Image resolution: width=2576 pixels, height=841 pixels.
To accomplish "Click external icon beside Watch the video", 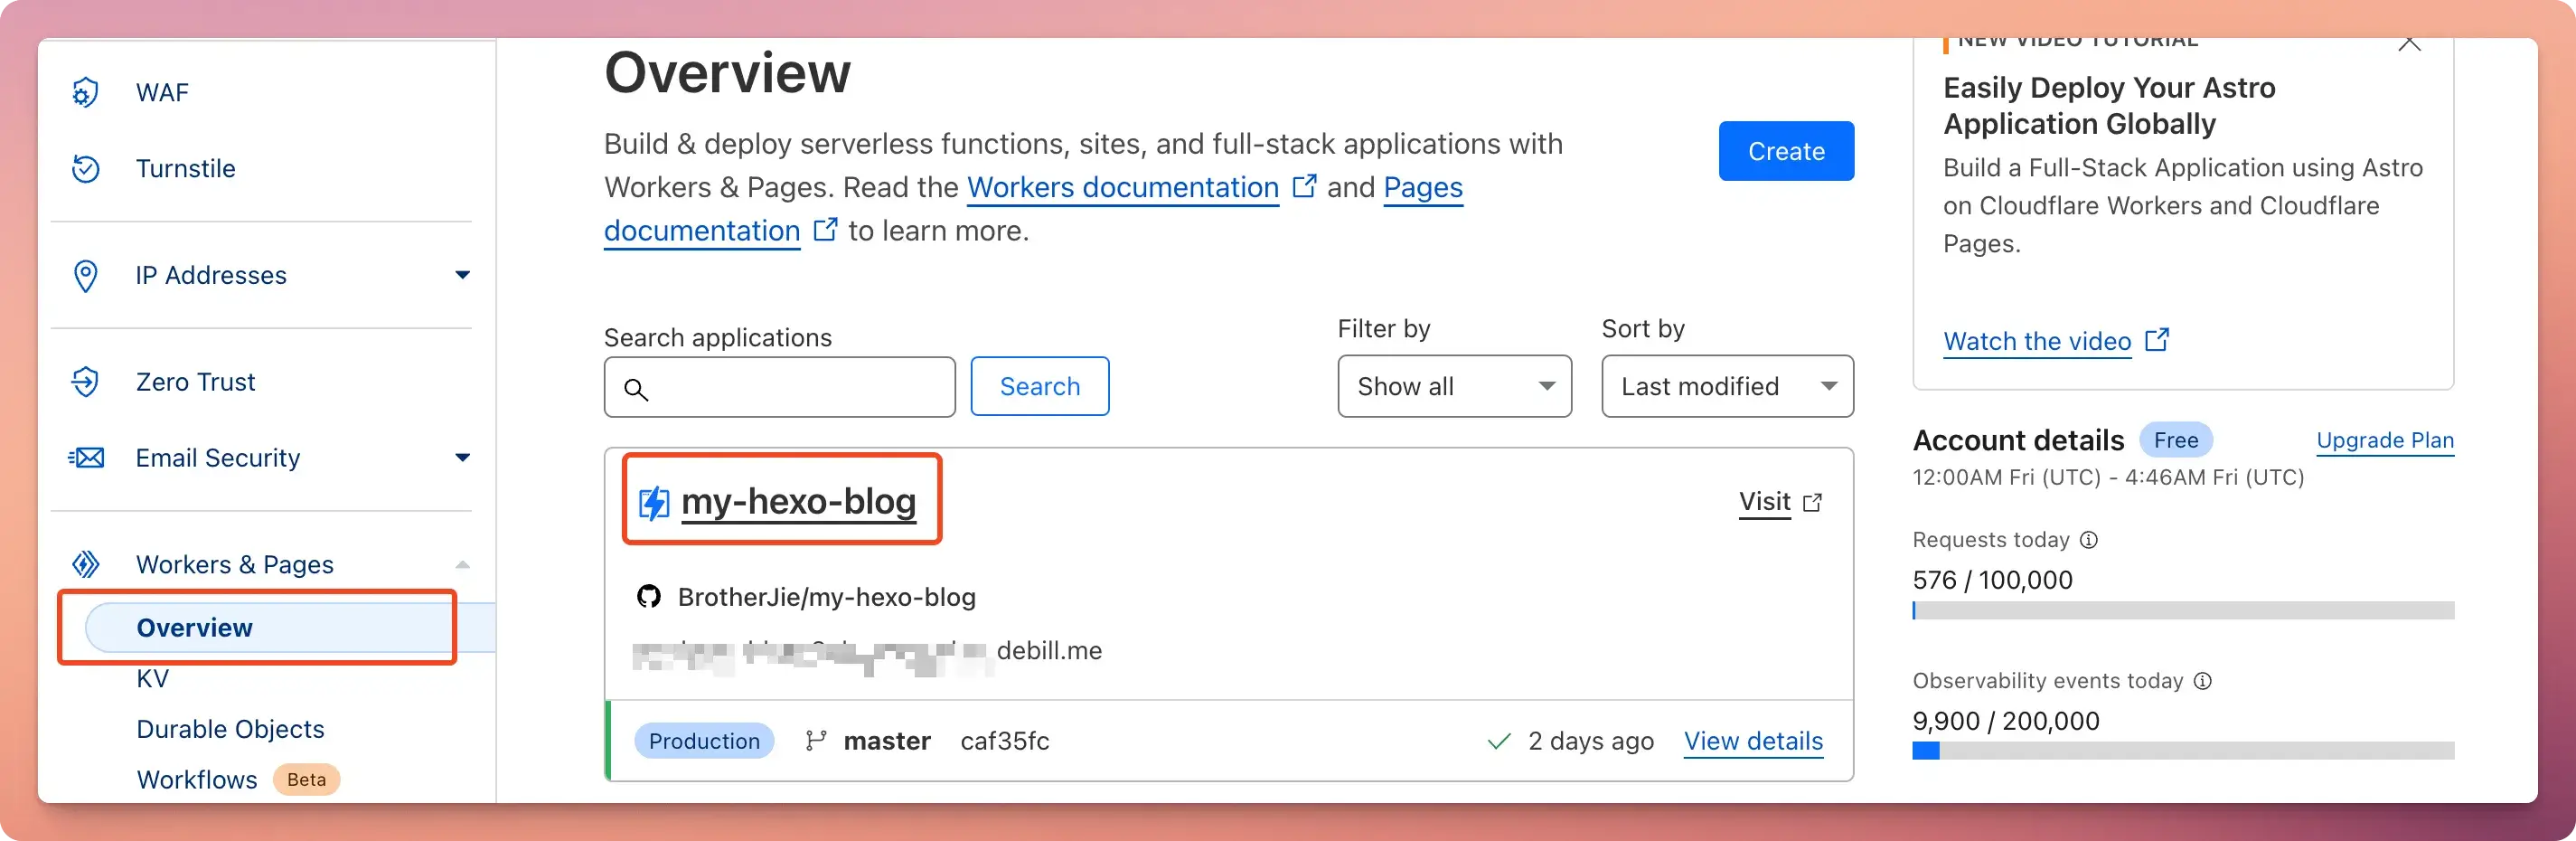I will coord(2157,340).
